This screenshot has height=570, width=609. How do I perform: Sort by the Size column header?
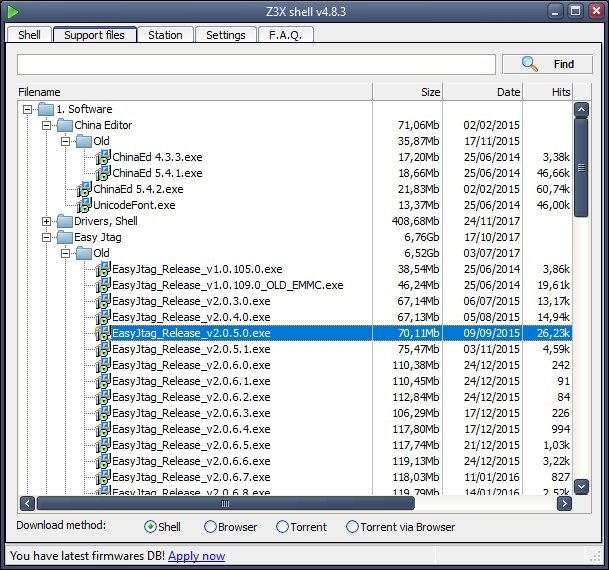click(407, 92)
